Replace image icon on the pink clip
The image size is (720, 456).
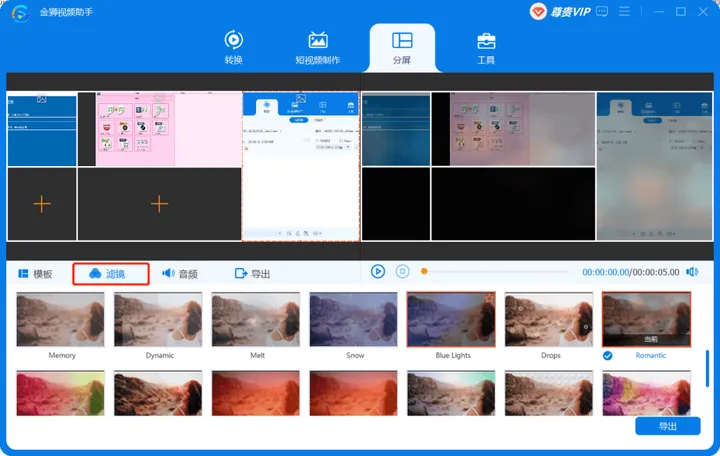(x=159, y=98)
